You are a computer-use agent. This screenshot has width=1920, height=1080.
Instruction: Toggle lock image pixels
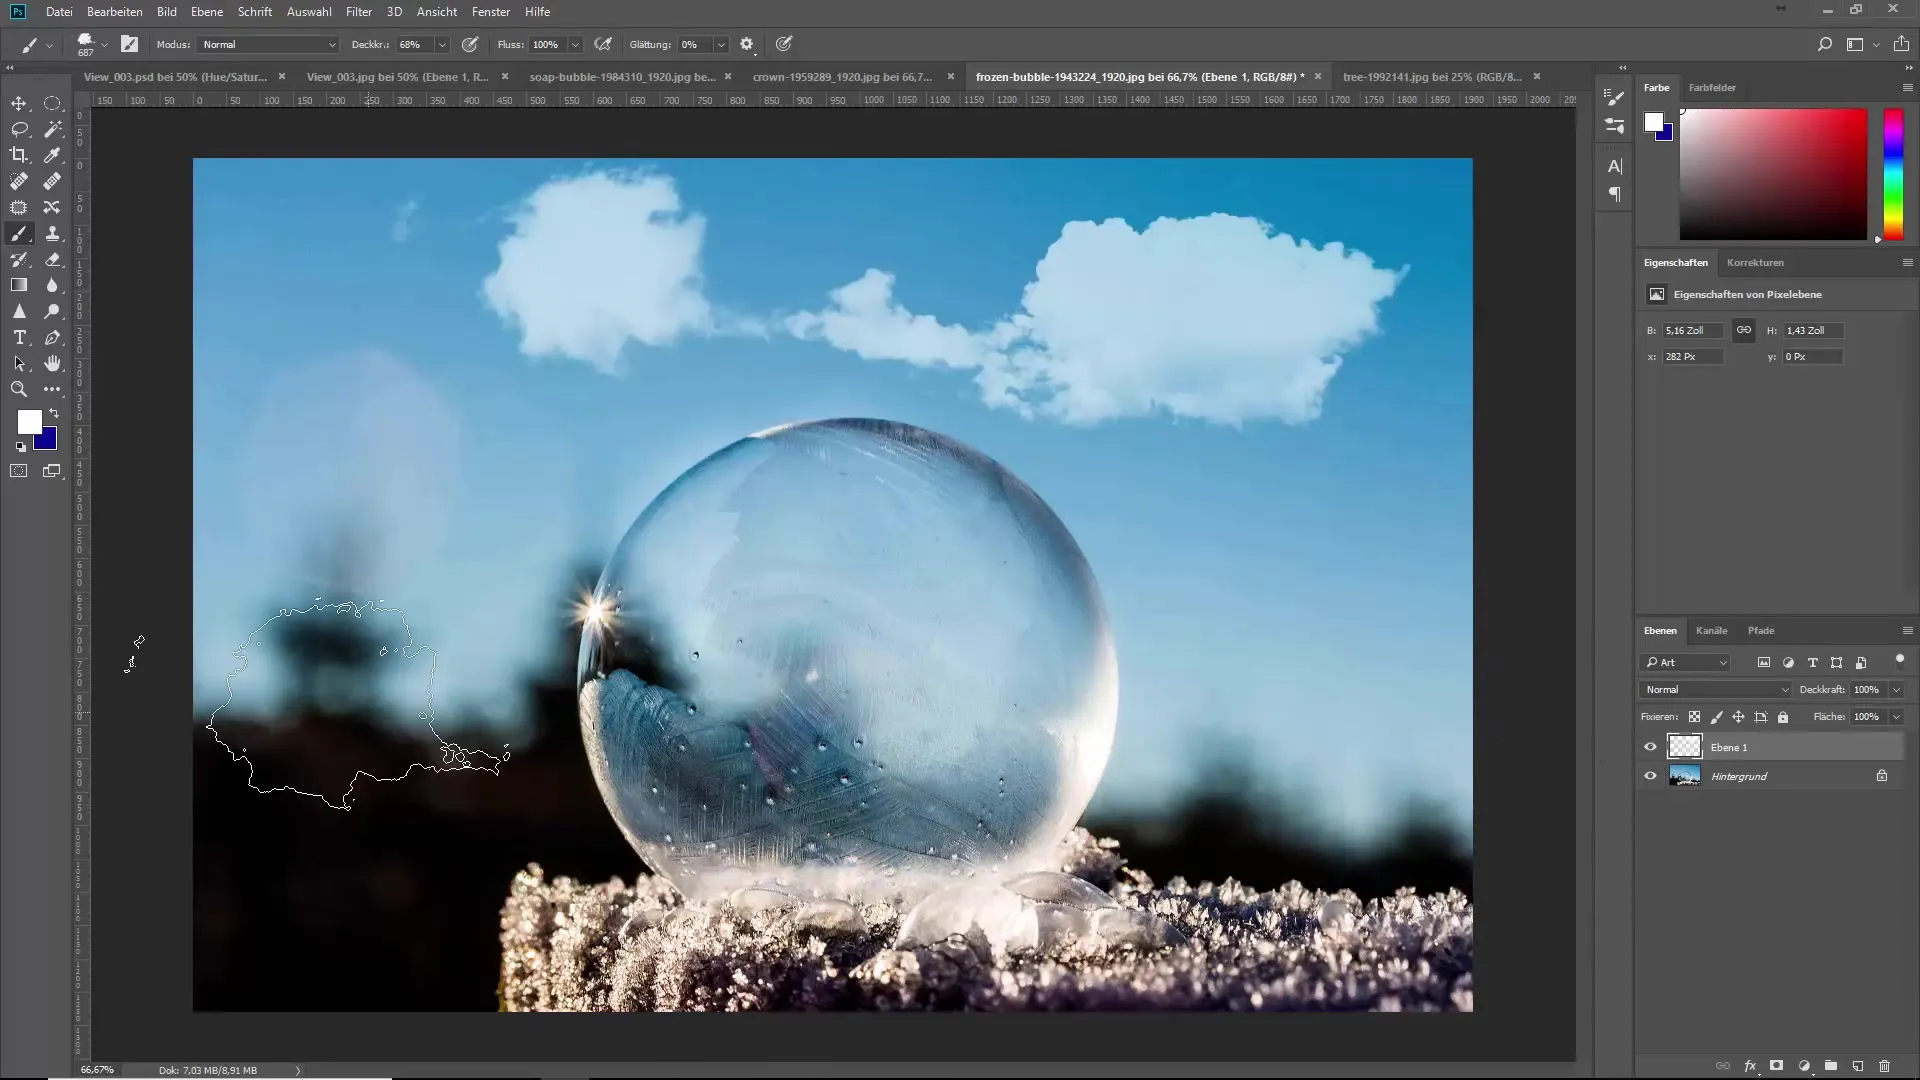(x=1716, y=717)
